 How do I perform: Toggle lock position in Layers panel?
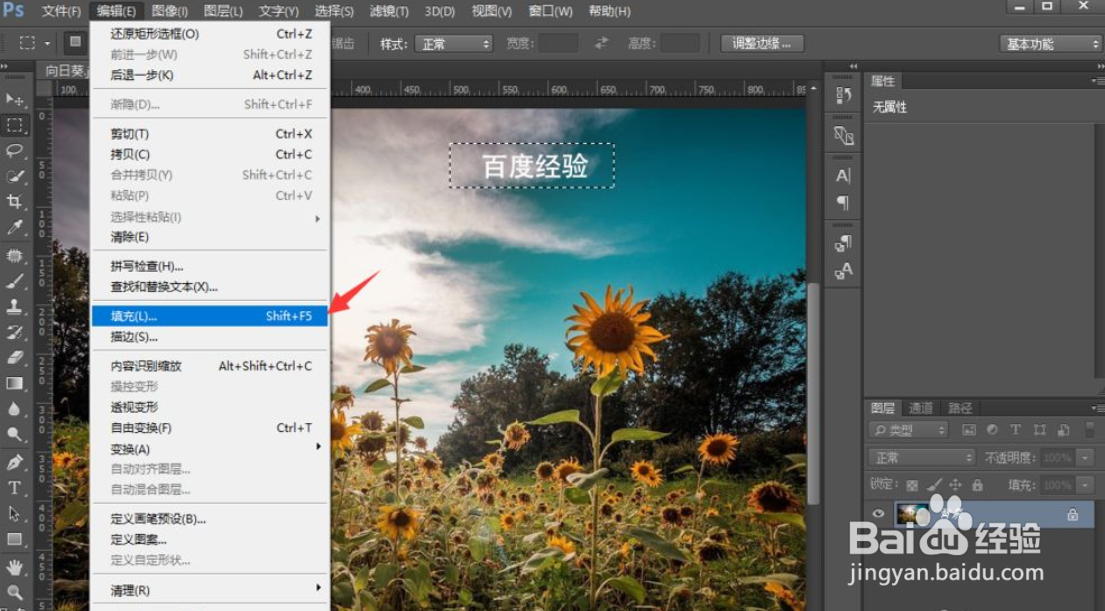(x=955, y=485)
